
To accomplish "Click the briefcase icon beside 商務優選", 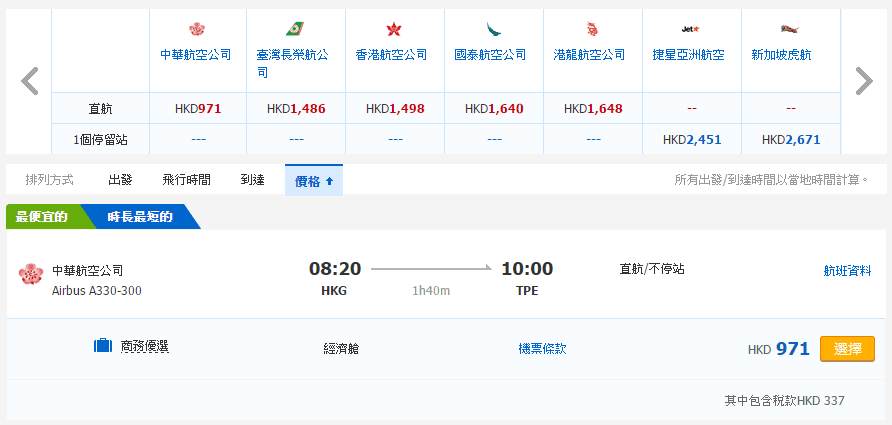I will pyautogui.click(x=102, y=347).
